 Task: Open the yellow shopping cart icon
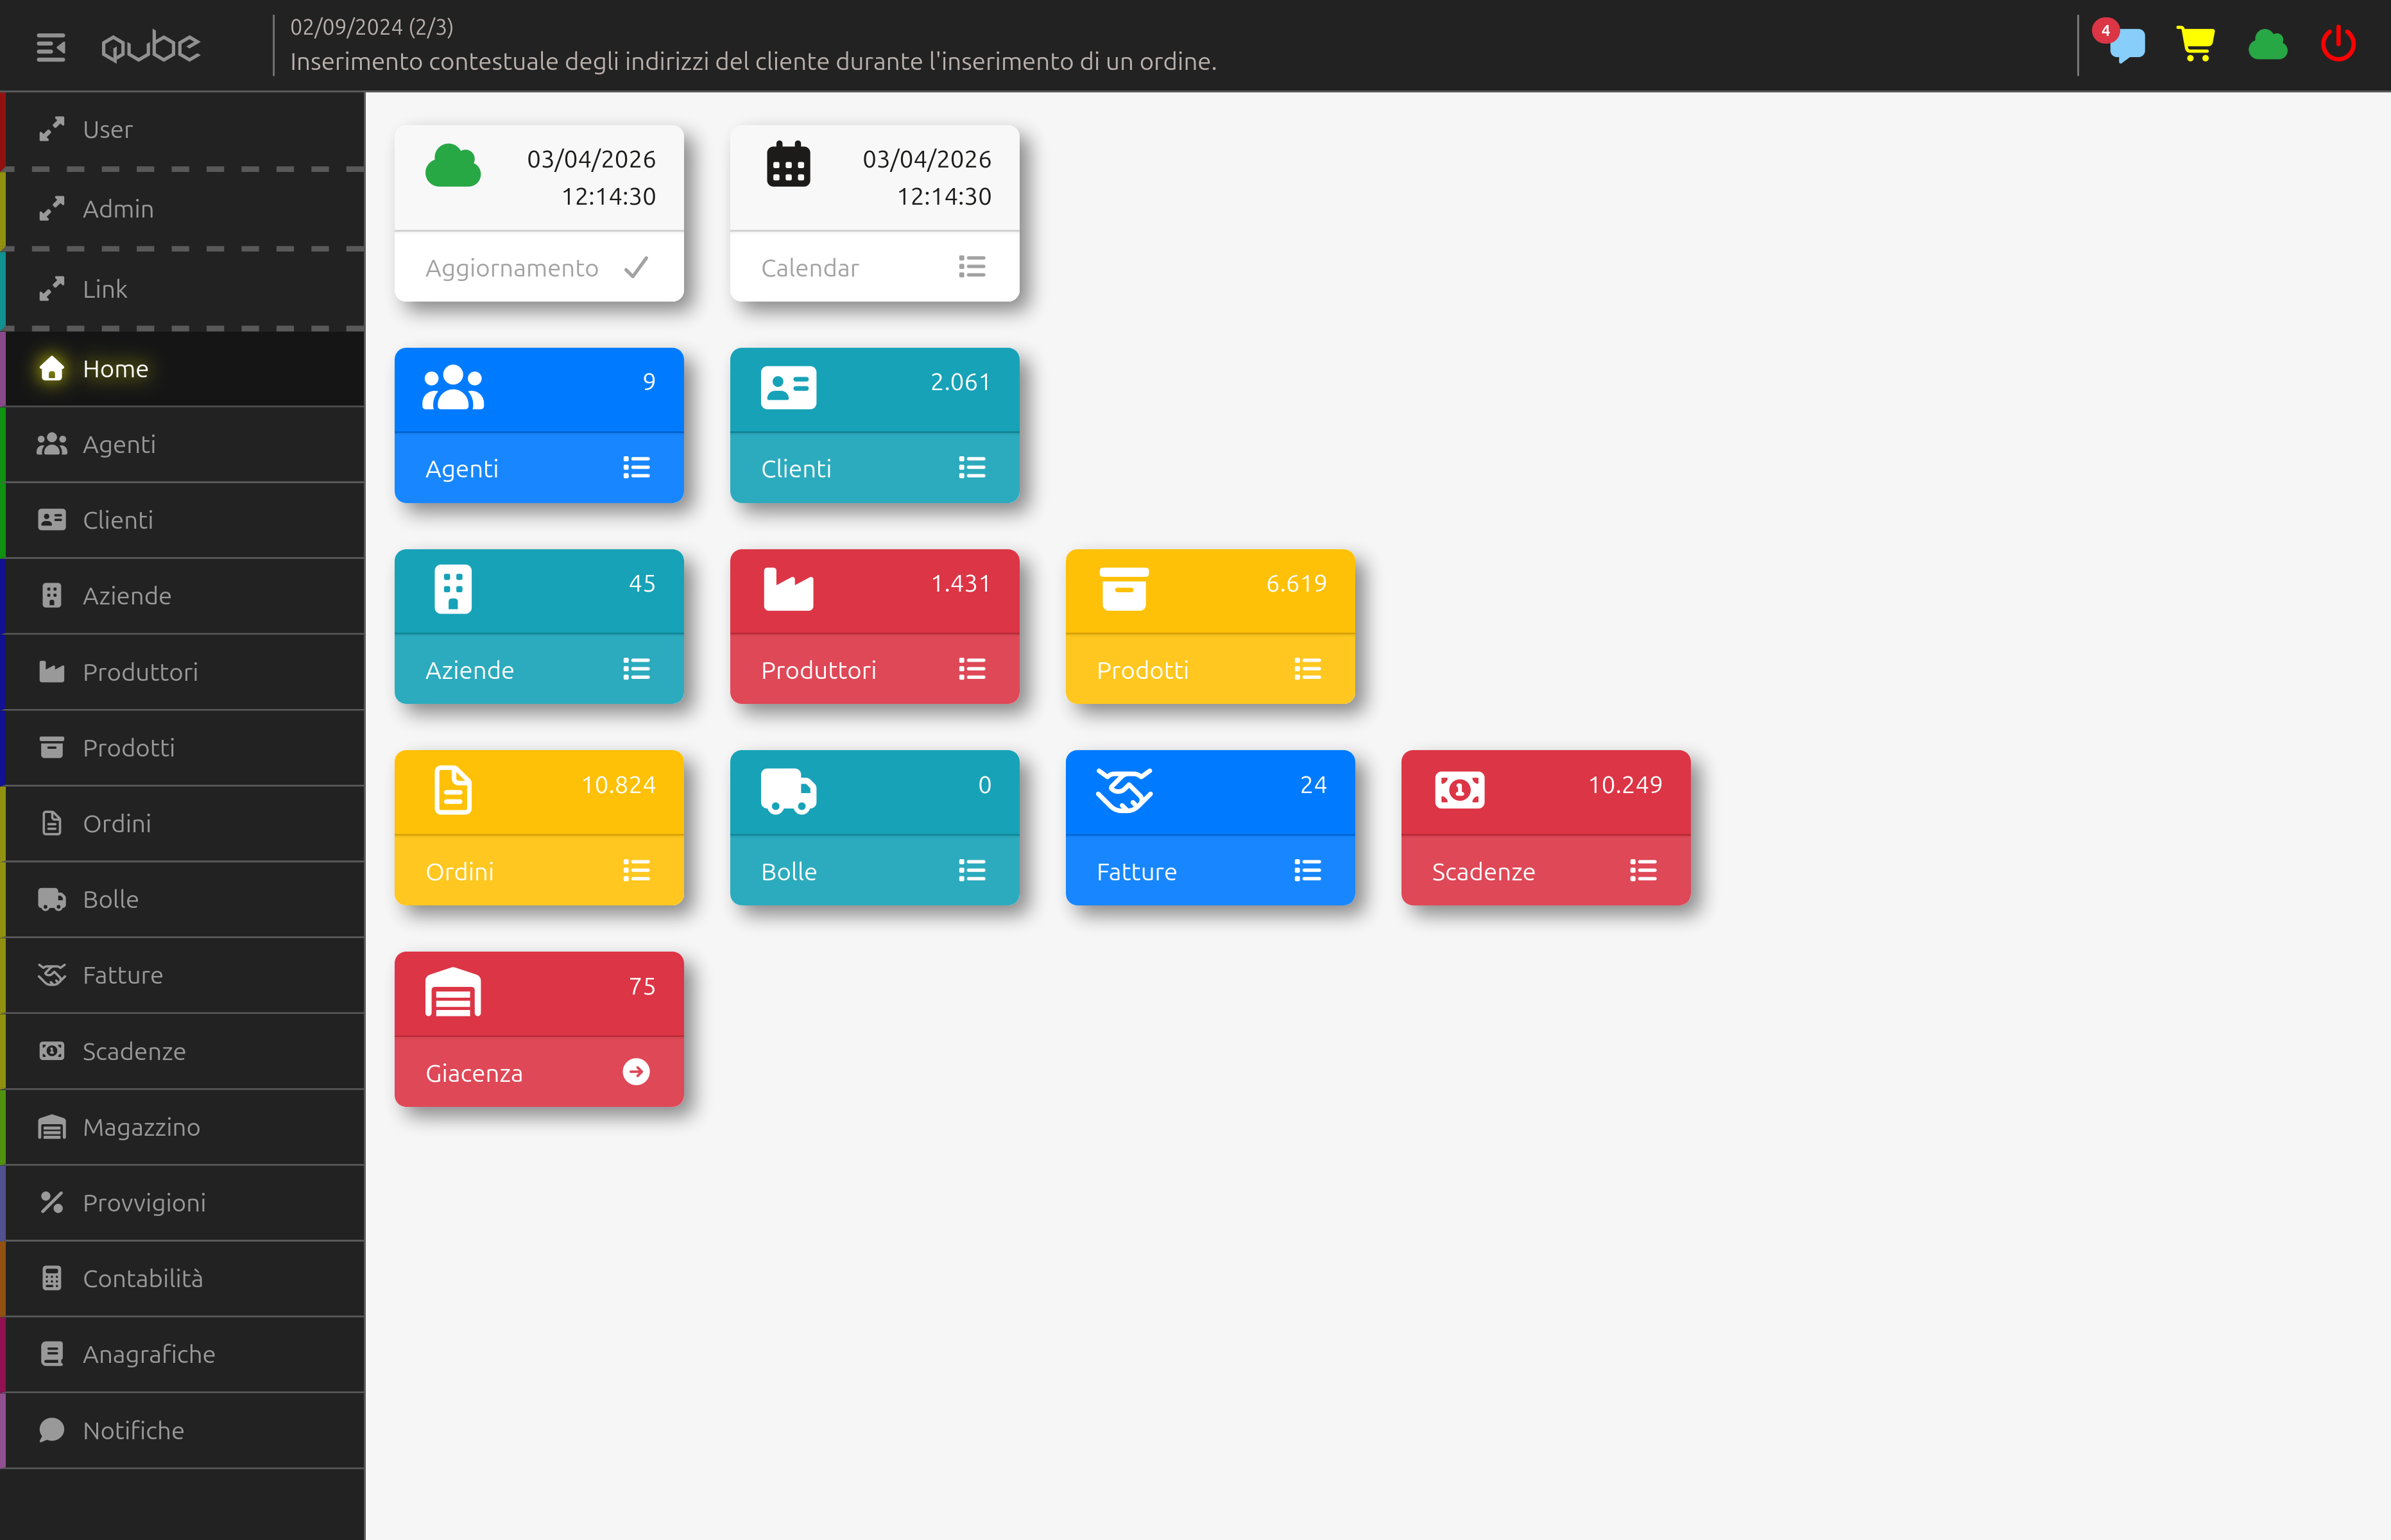[x=2195, y=45]
